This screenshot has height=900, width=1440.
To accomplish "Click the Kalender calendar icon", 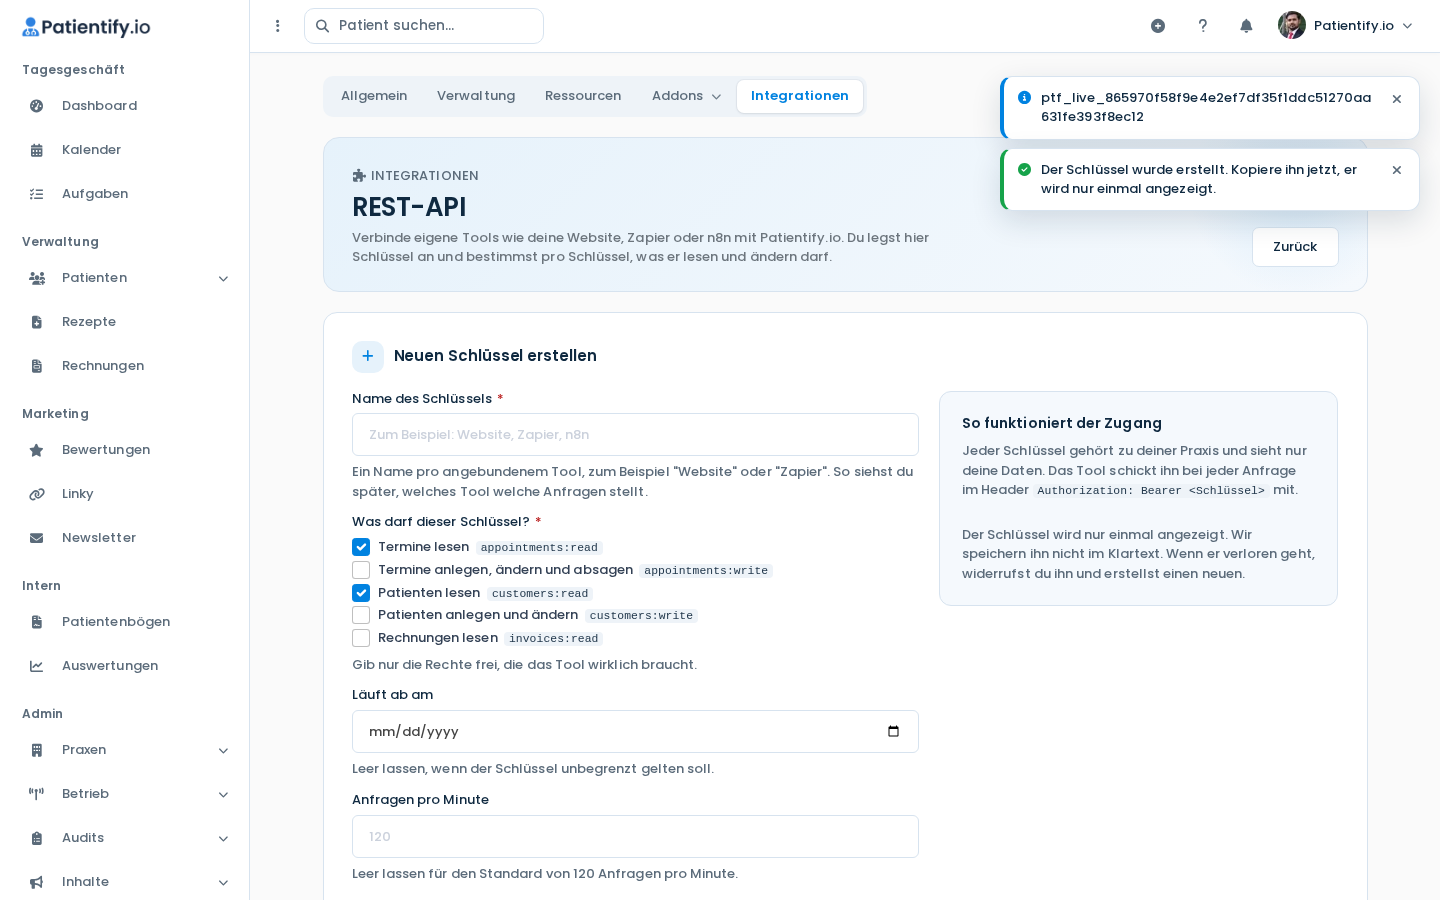I will tap(37, 150).
